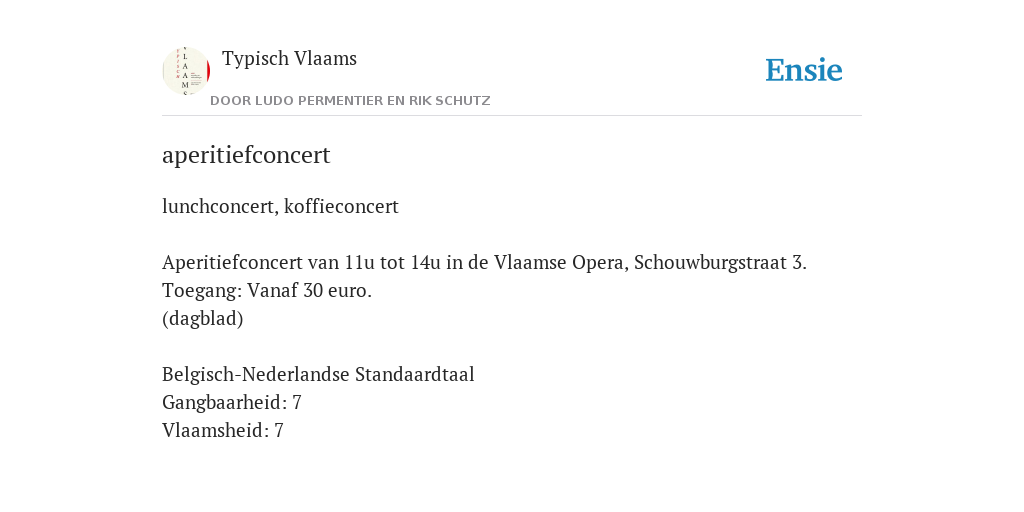Click the Toegang: Vanaf 30 euro line
Viewport: 1024px width, 512px height.
tap(267, 291)
